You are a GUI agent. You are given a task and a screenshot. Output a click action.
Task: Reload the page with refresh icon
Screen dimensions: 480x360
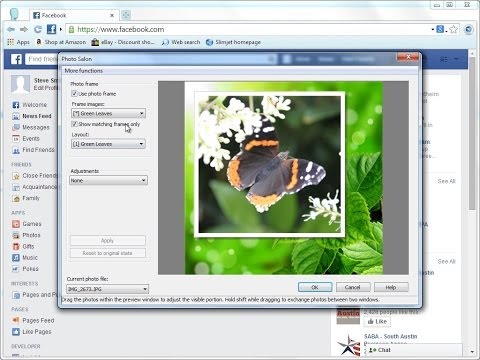[38, 30]
